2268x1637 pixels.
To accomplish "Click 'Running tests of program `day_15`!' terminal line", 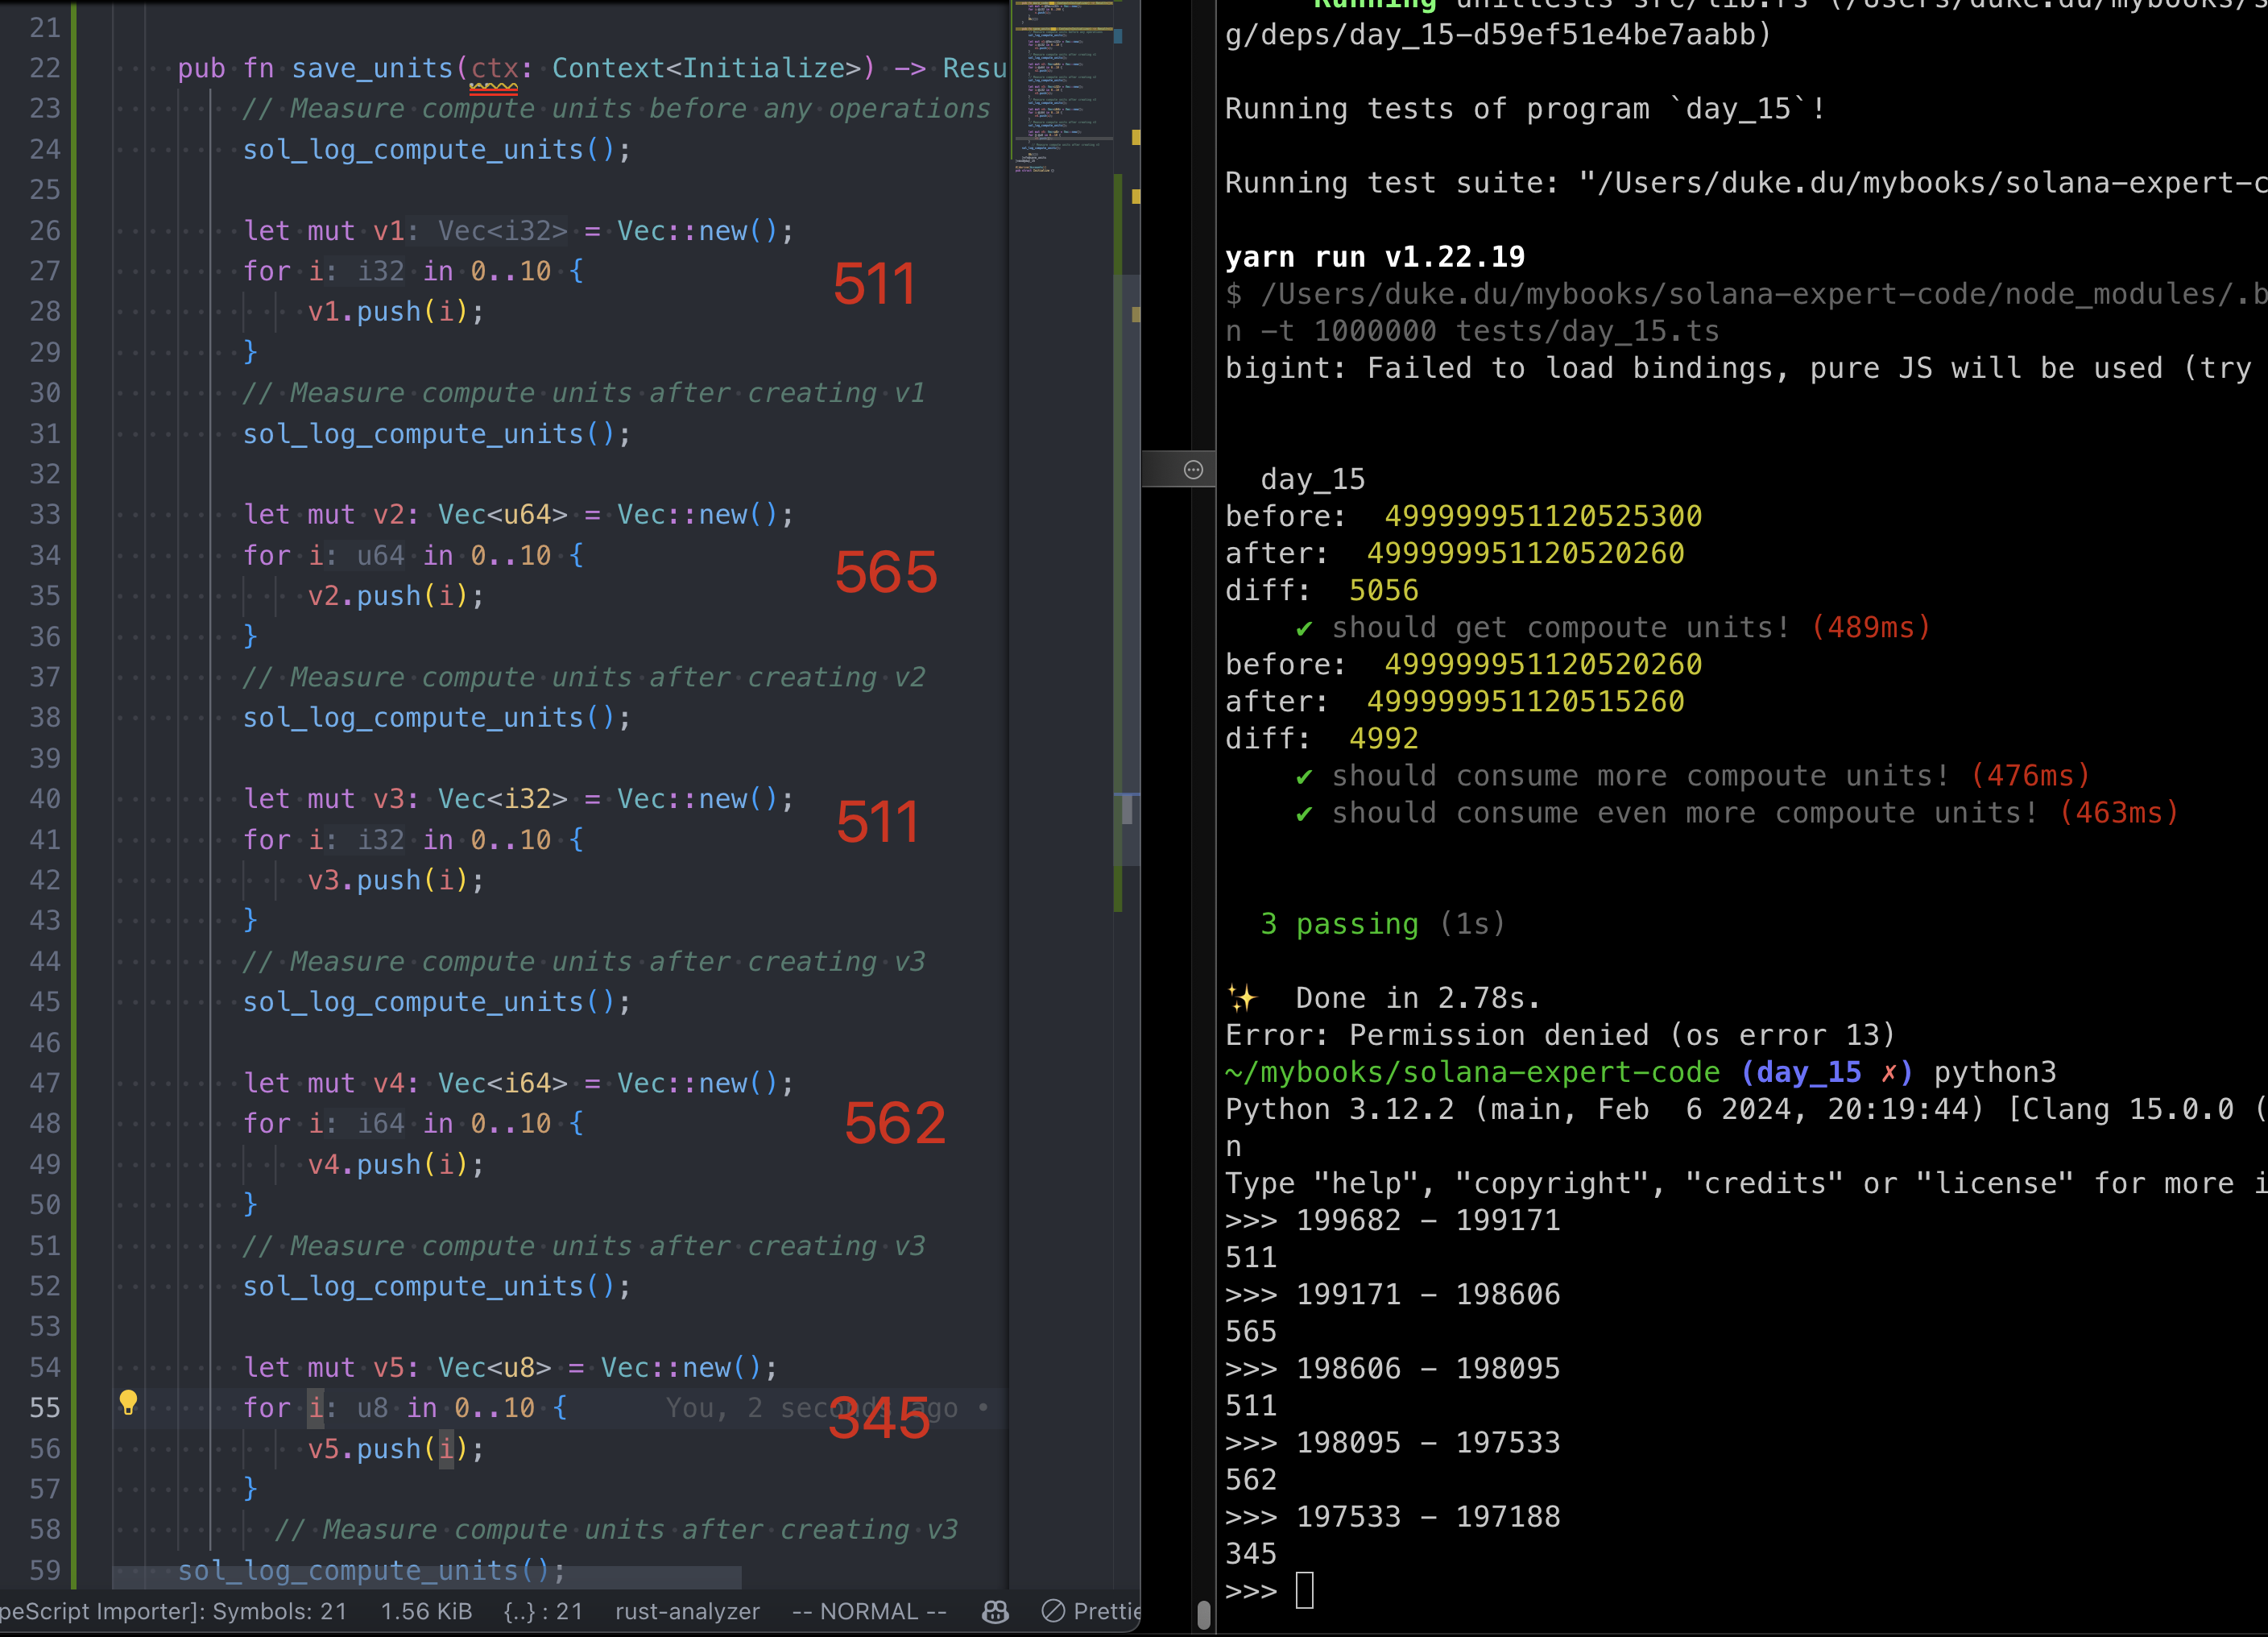I will tap(1525, 109).
